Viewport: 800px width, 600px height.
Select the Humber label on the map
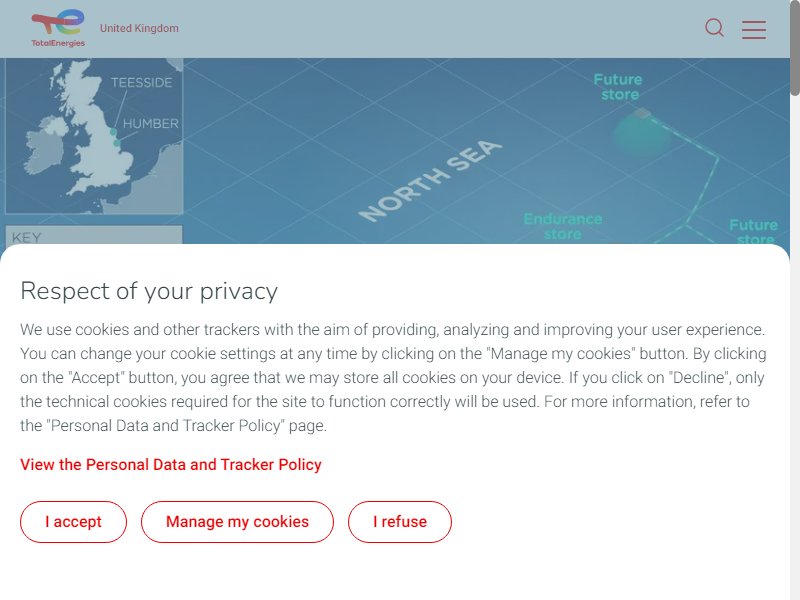[151, 123]
